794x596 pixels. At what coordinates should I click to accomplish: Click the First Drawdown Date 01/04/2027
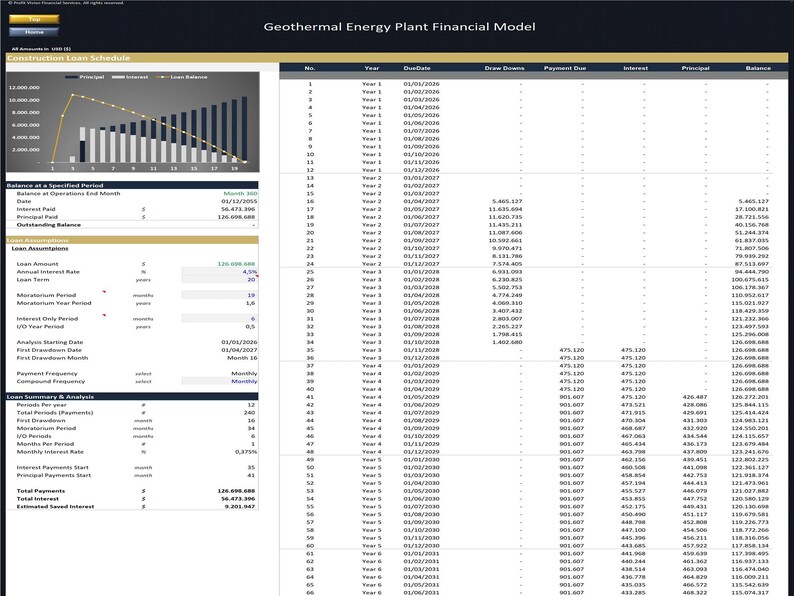[239, 350]
